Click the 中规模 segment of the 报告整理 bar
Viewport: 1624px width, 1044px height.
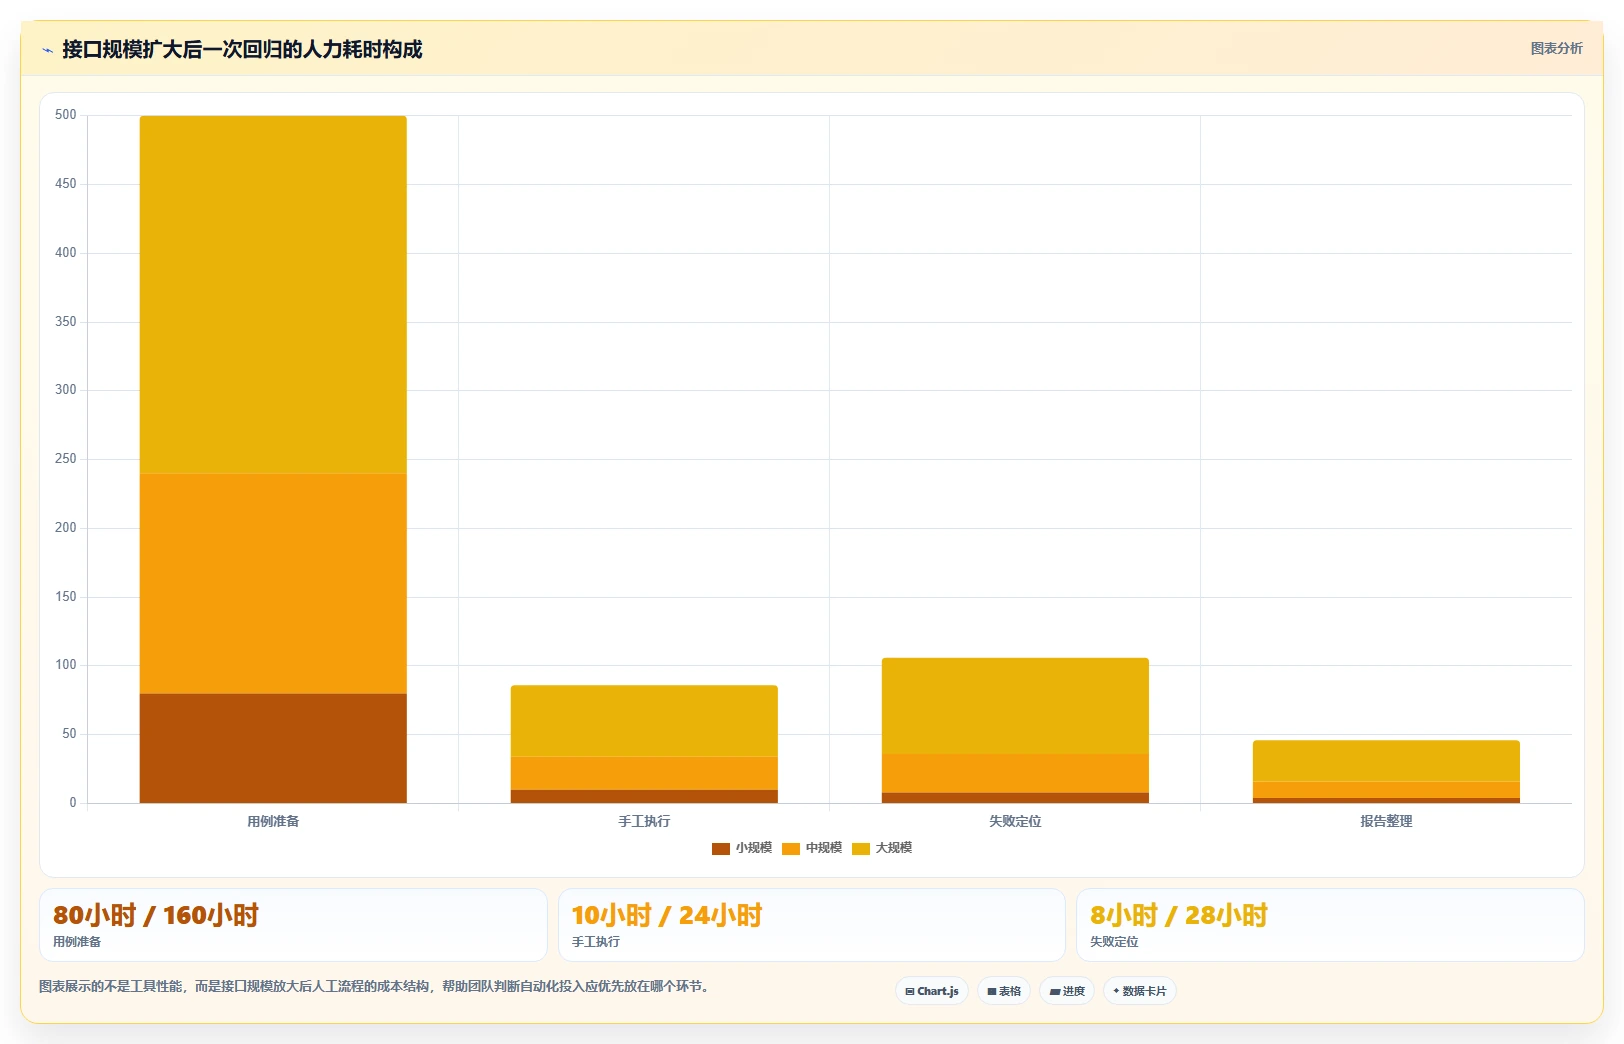(x=1386, y=790)
